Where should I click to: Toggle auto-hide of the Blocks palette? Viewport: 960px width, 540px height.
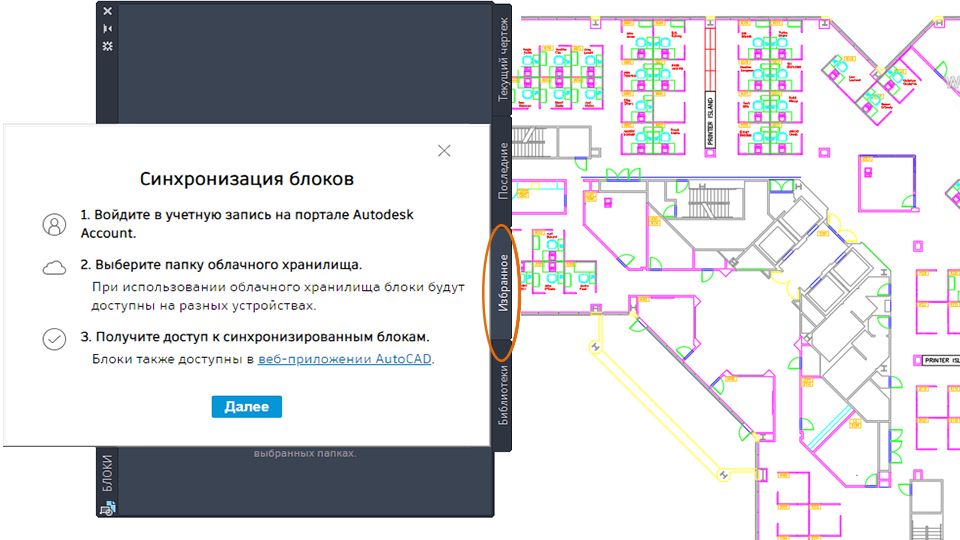pos(108,28)
